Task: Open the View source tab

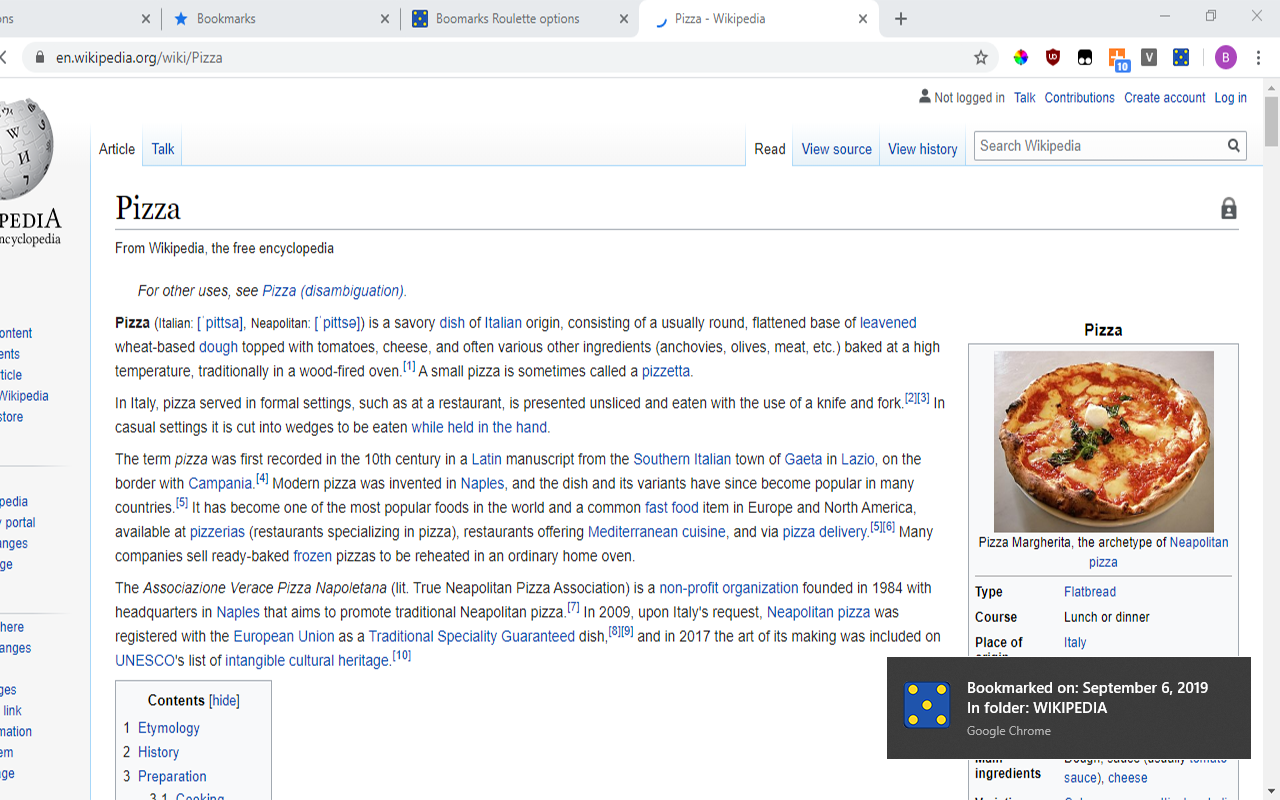Action: point(837,149)
